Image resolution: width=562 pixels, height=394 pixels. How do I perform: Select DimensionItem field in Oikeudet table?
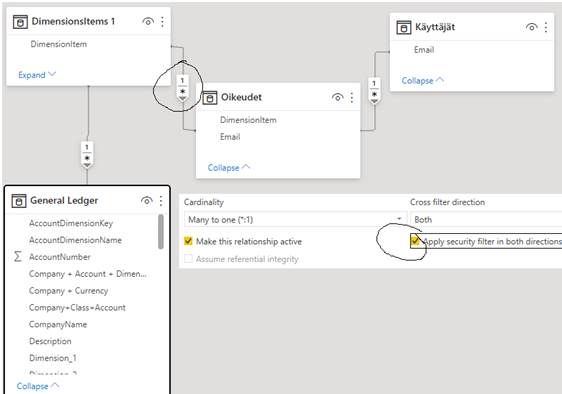point(248,120)
